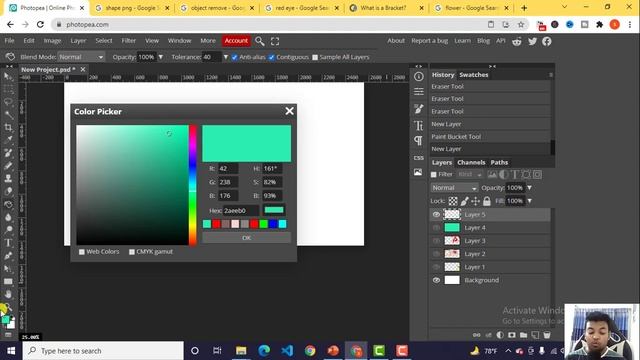Open Photopea Reddit page icon
Screen dimensions: 640x360
517,41
